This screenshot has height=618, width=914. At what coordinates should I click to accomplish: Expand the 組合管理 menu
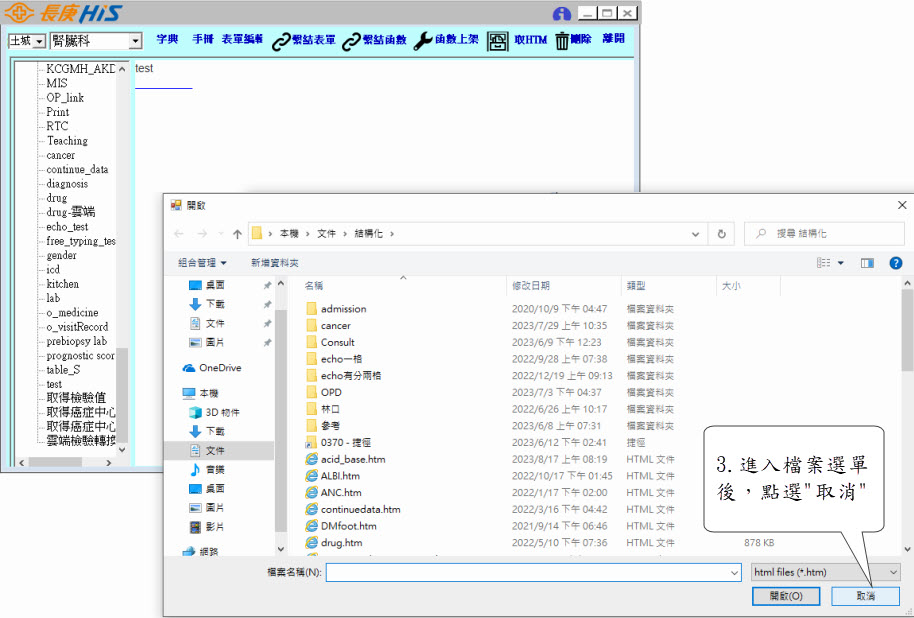coord(202,263)
